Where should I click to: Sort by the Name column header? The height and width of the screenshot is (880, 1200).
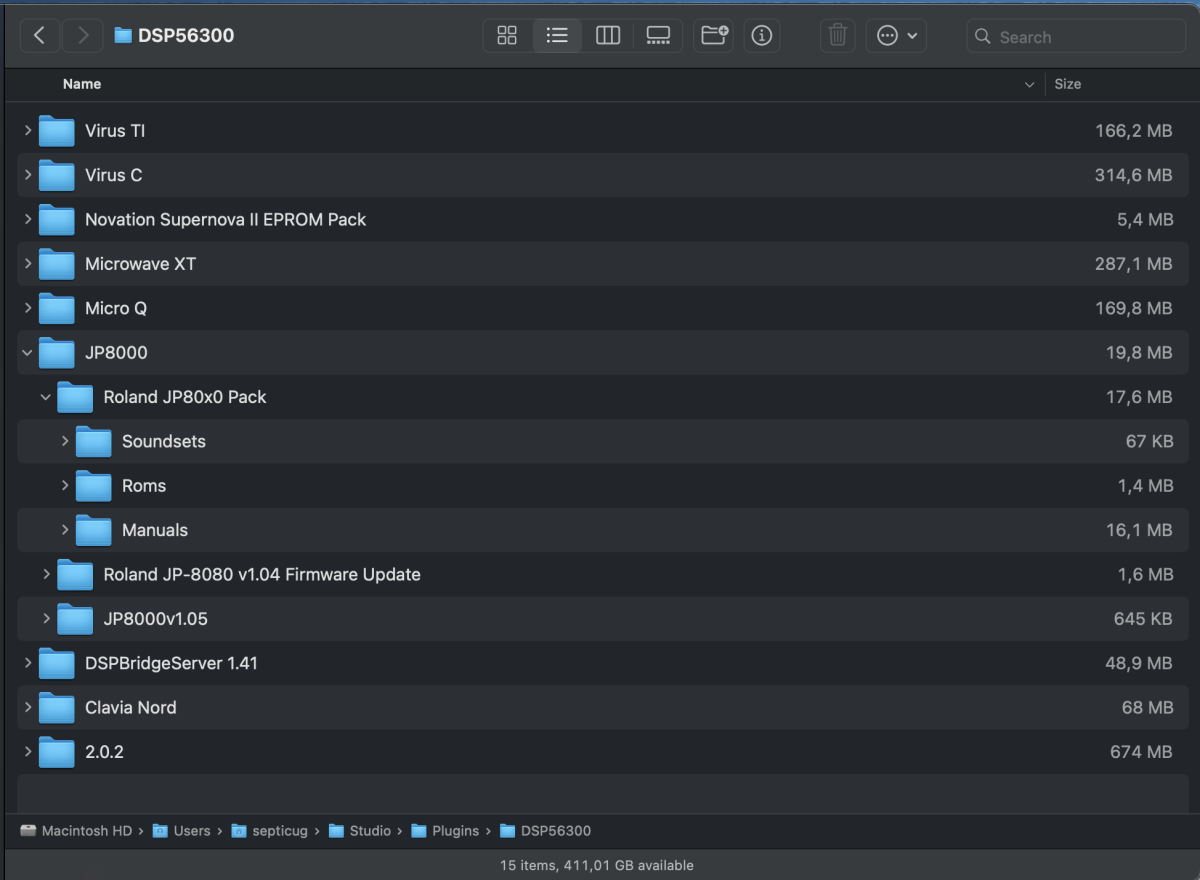(x=82, y=84)
